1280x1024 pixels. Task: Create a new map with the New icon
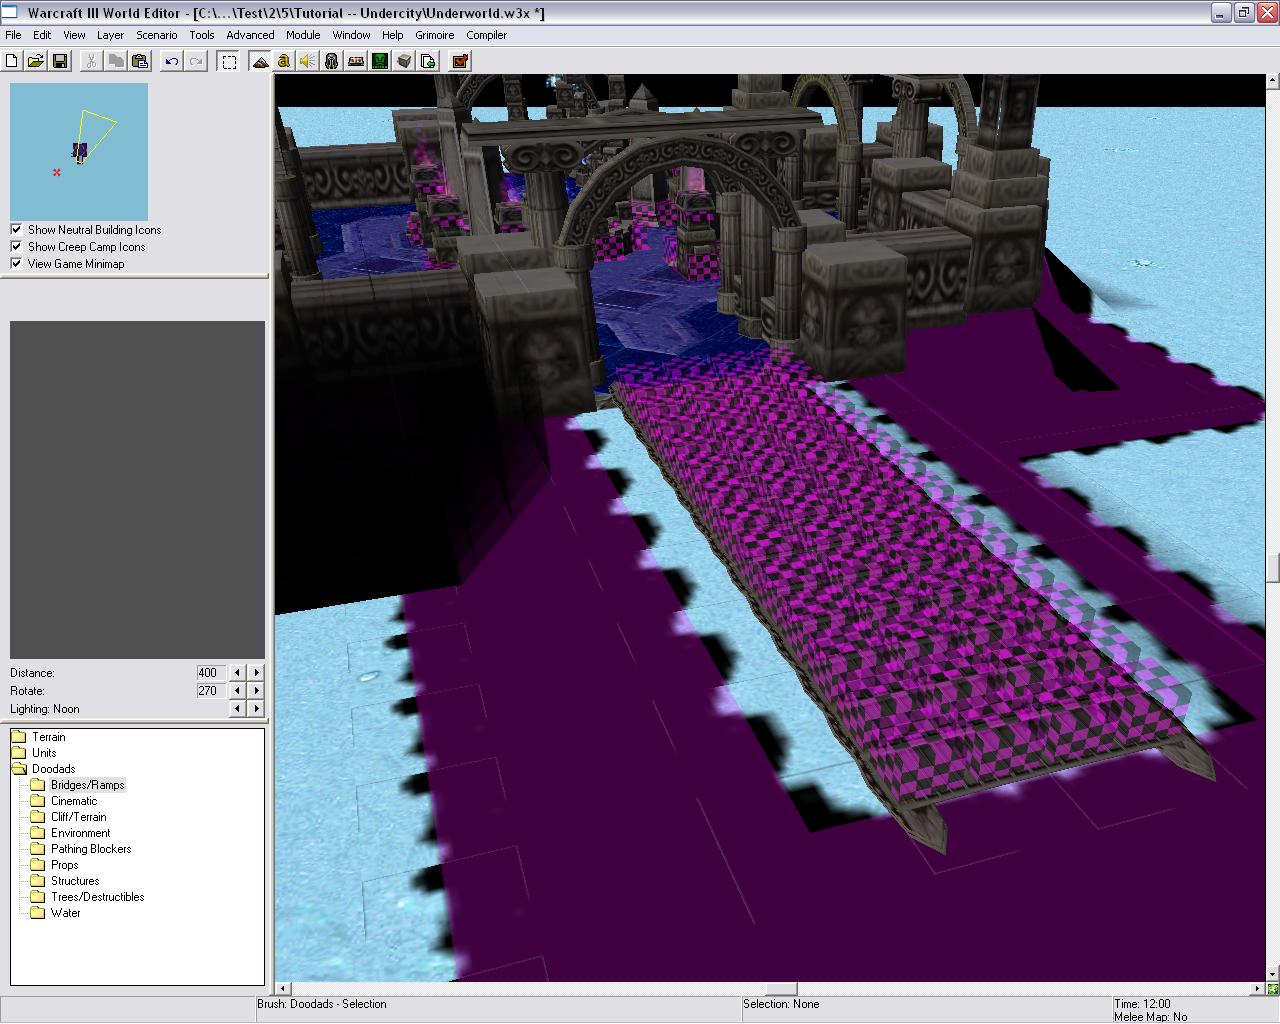[x=12, y=61]
